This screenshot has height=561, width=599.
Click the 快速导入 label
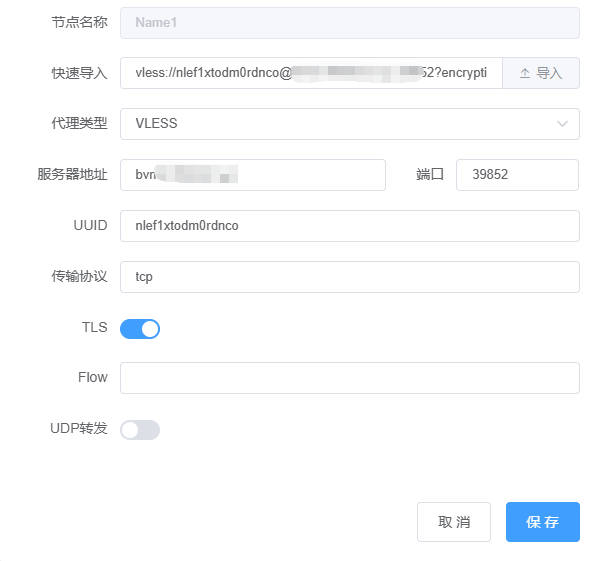point(79,73)
